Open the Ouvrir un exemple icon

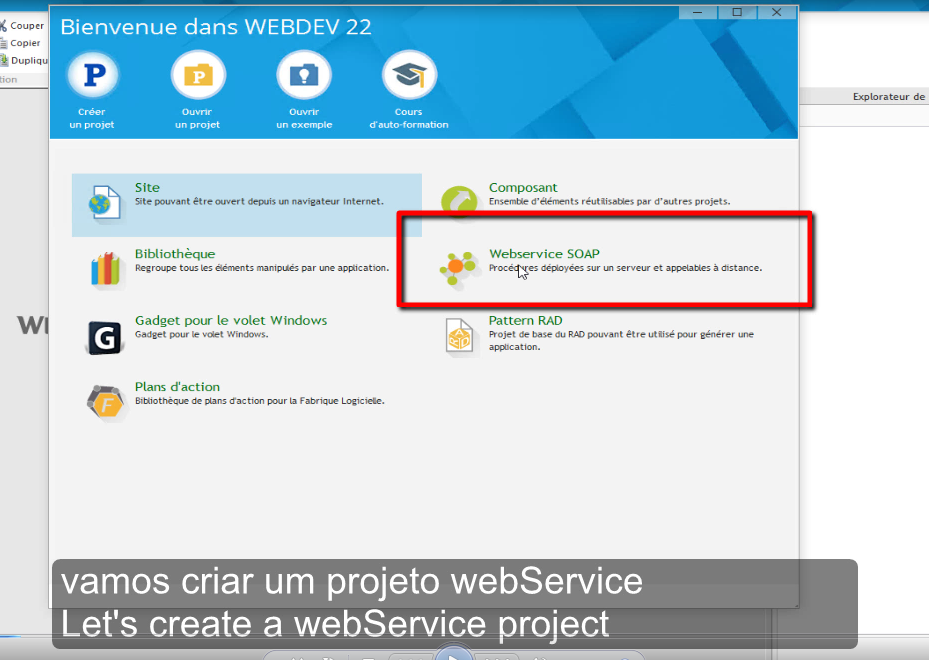(x=304, y=75)
